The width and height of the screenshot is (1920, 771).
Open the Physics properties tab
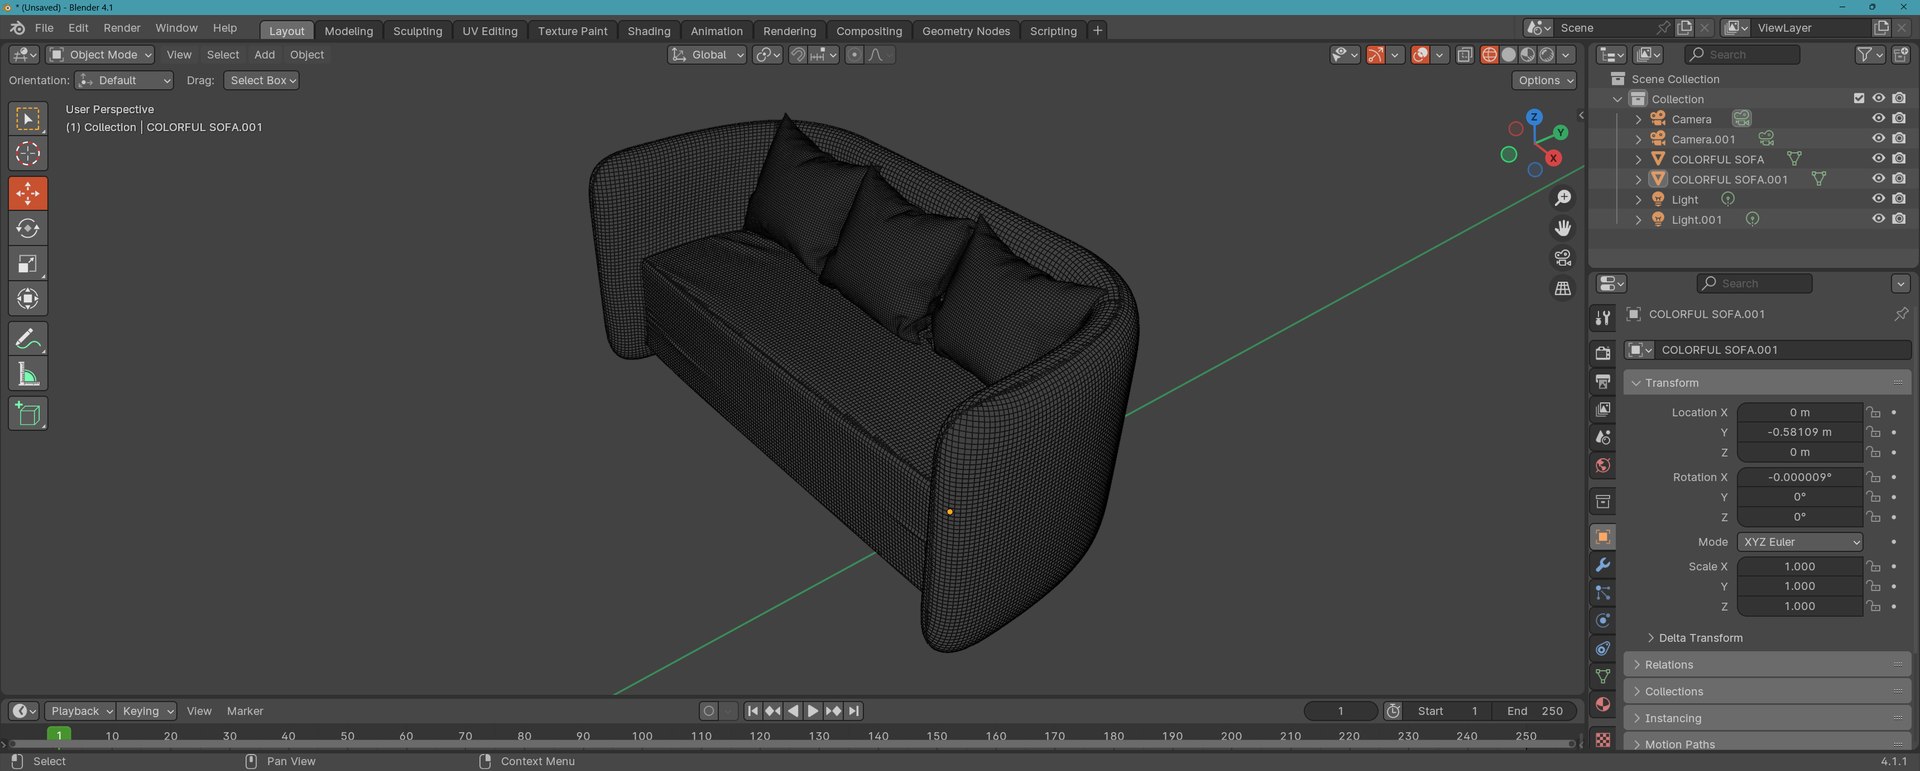click(x=1603, y=621)
